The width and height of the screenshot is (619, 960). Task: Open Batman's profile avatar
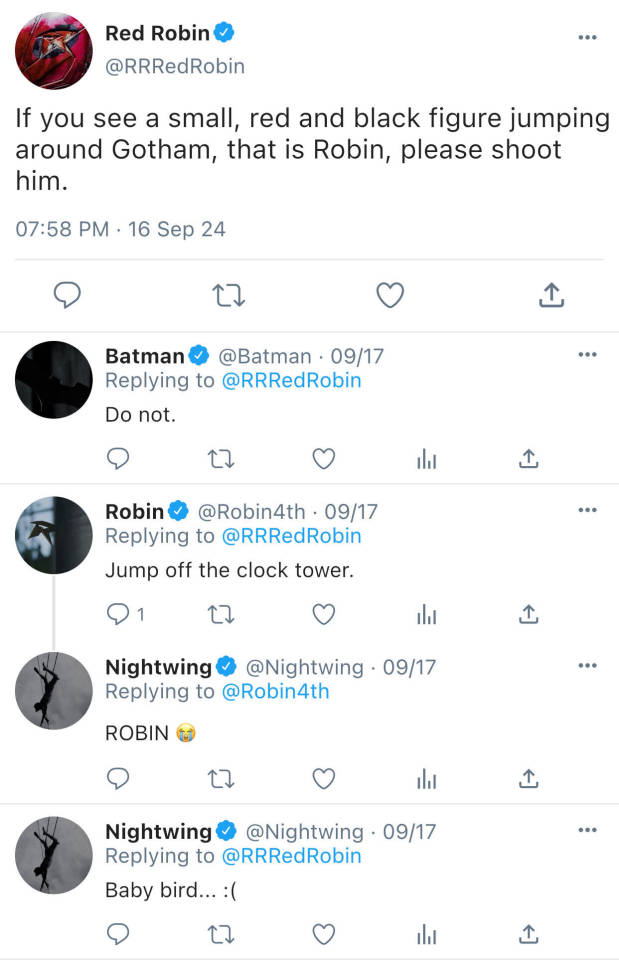point(54,380)
